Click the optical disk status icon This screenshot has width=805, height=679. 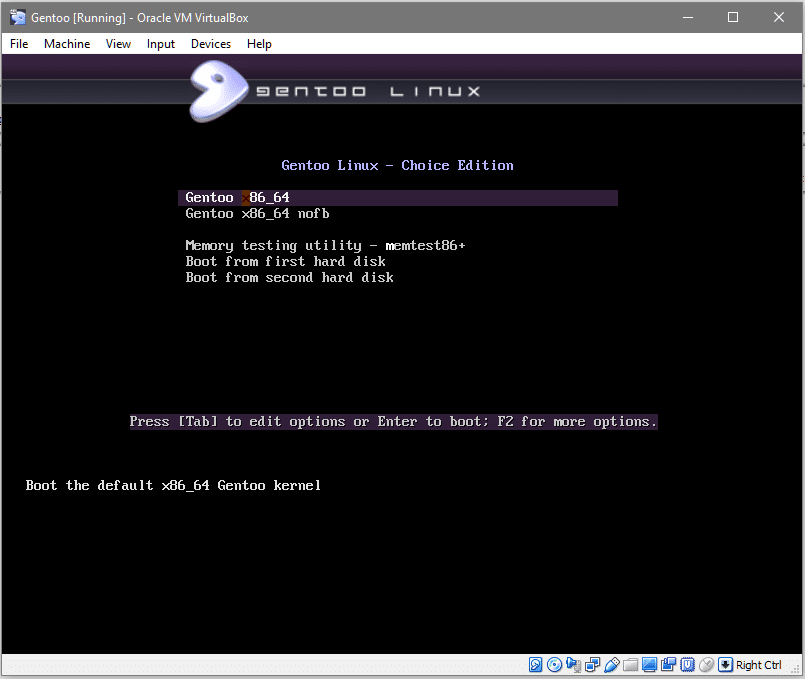tap(554, 665)
